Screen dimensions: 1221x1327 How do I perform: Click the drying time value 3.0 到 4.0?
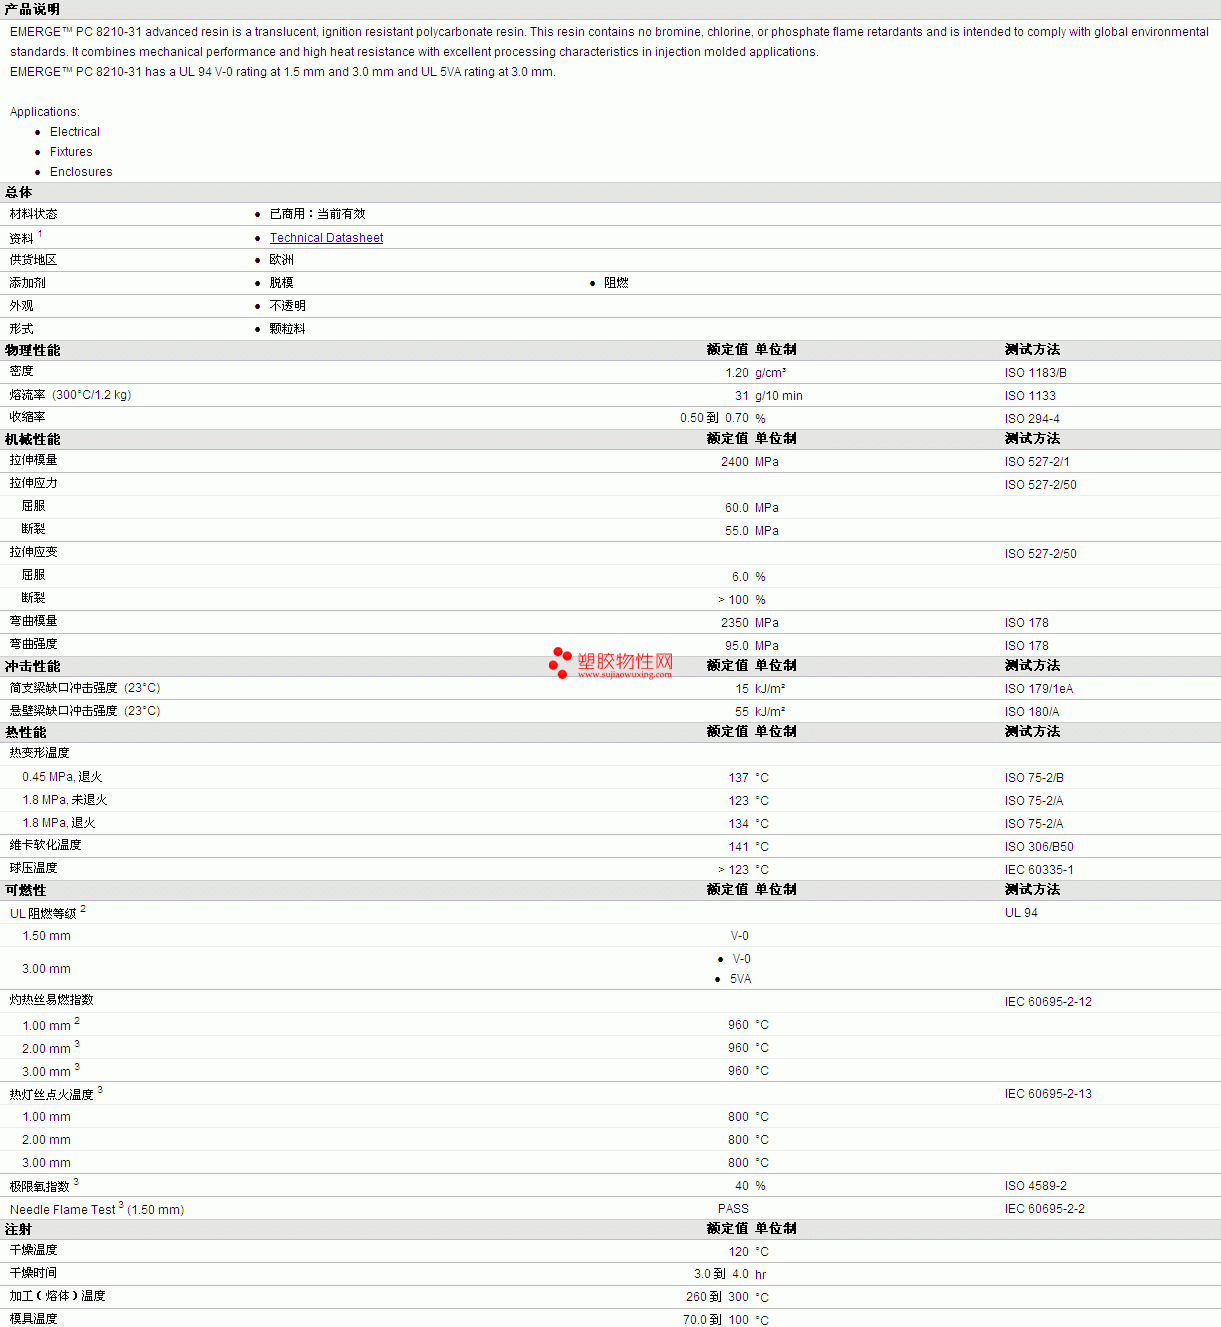[x=721, y=1274]
